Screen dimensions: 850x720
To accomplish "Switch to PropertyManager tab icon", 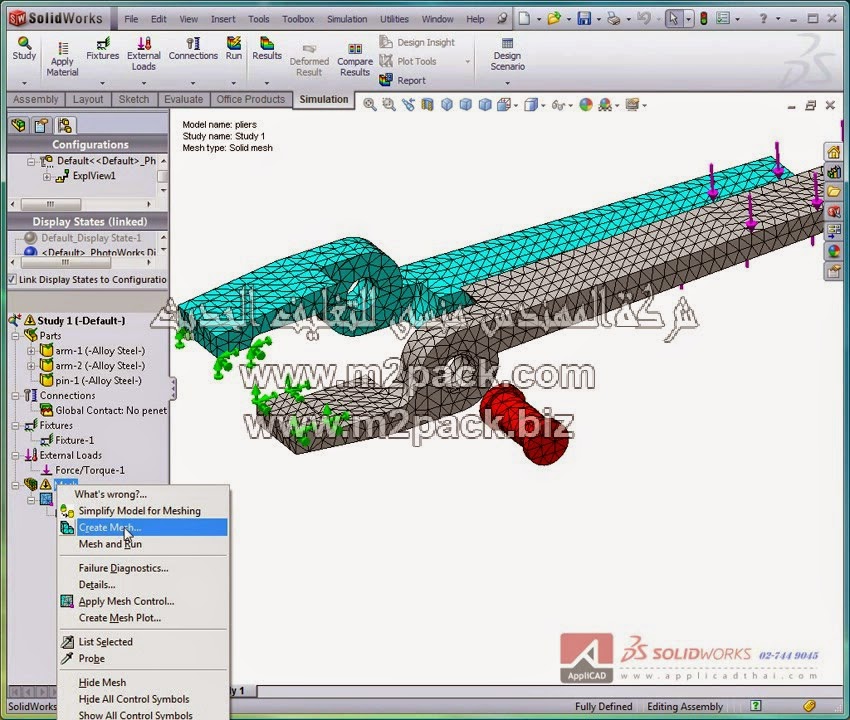I will (41, 126).
